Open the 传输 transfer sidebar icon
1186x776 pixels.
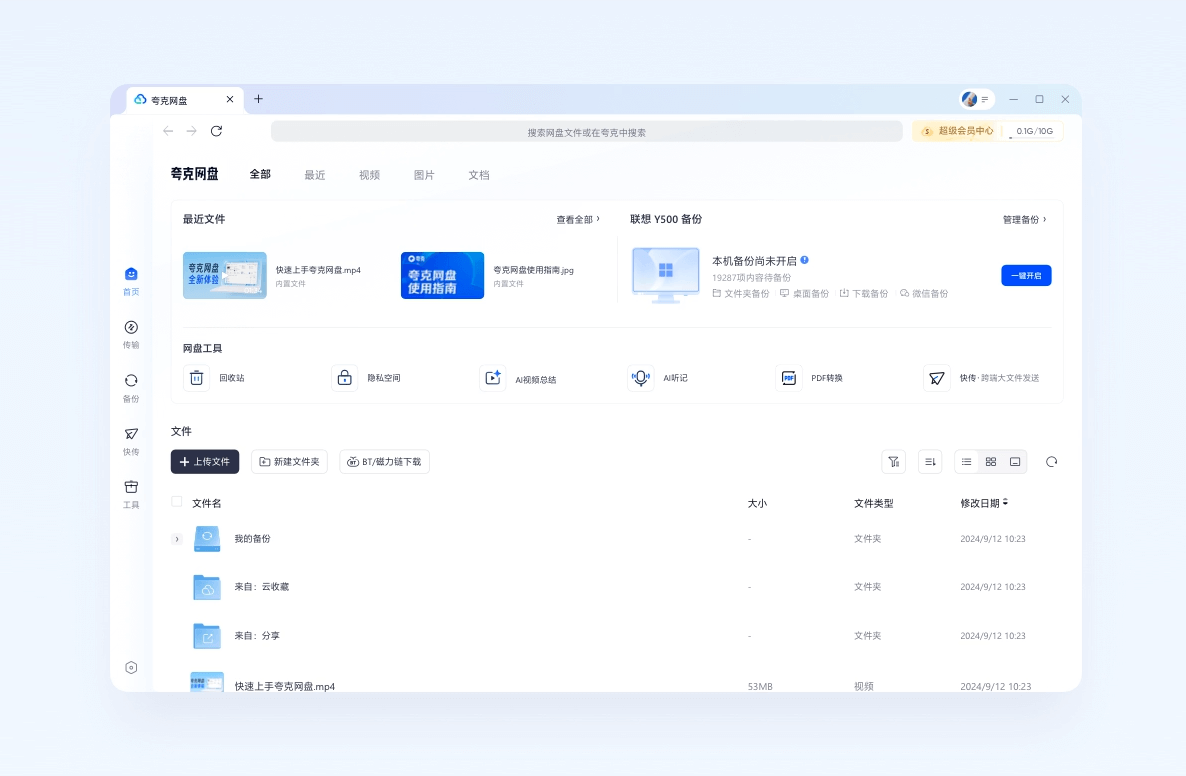pos(131,334)
